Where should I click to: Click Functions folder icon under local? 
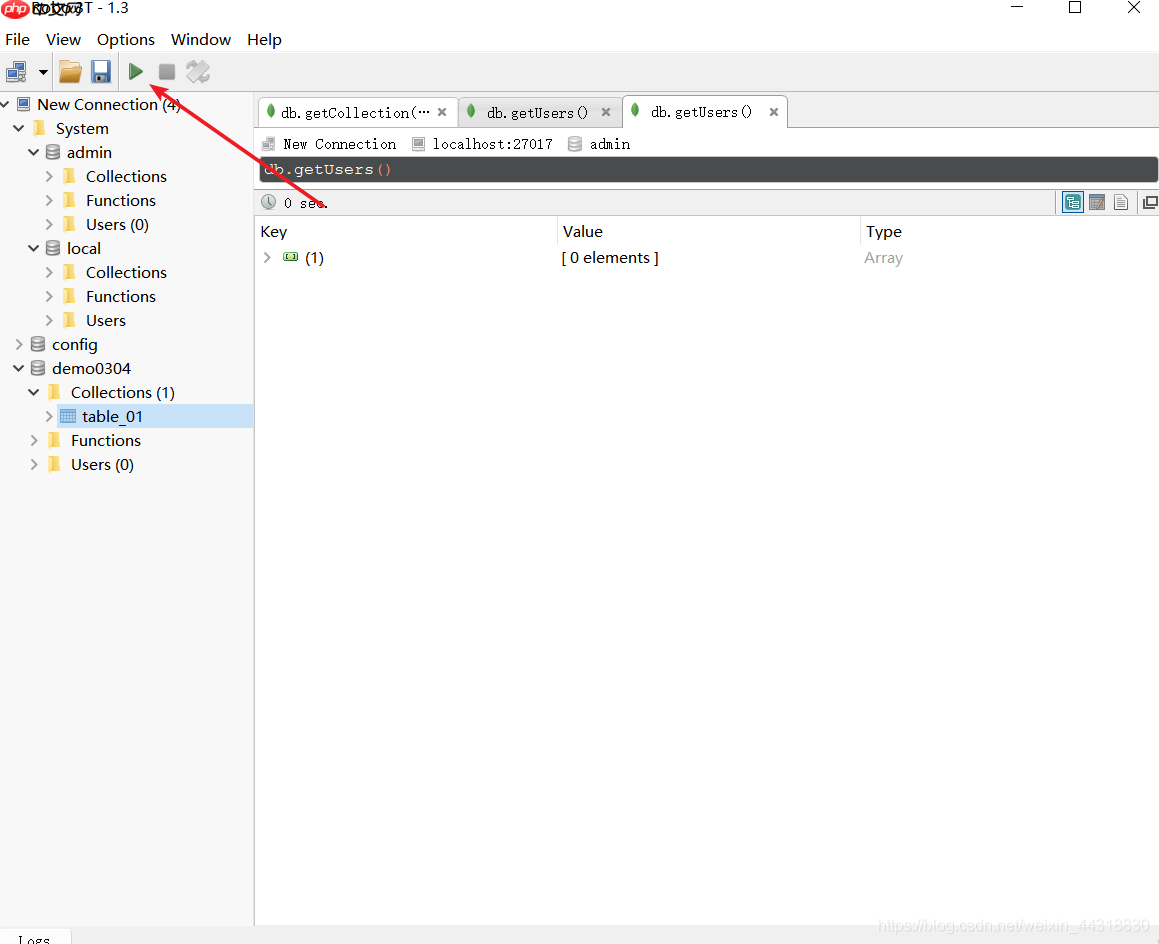(x=69, y=296)
